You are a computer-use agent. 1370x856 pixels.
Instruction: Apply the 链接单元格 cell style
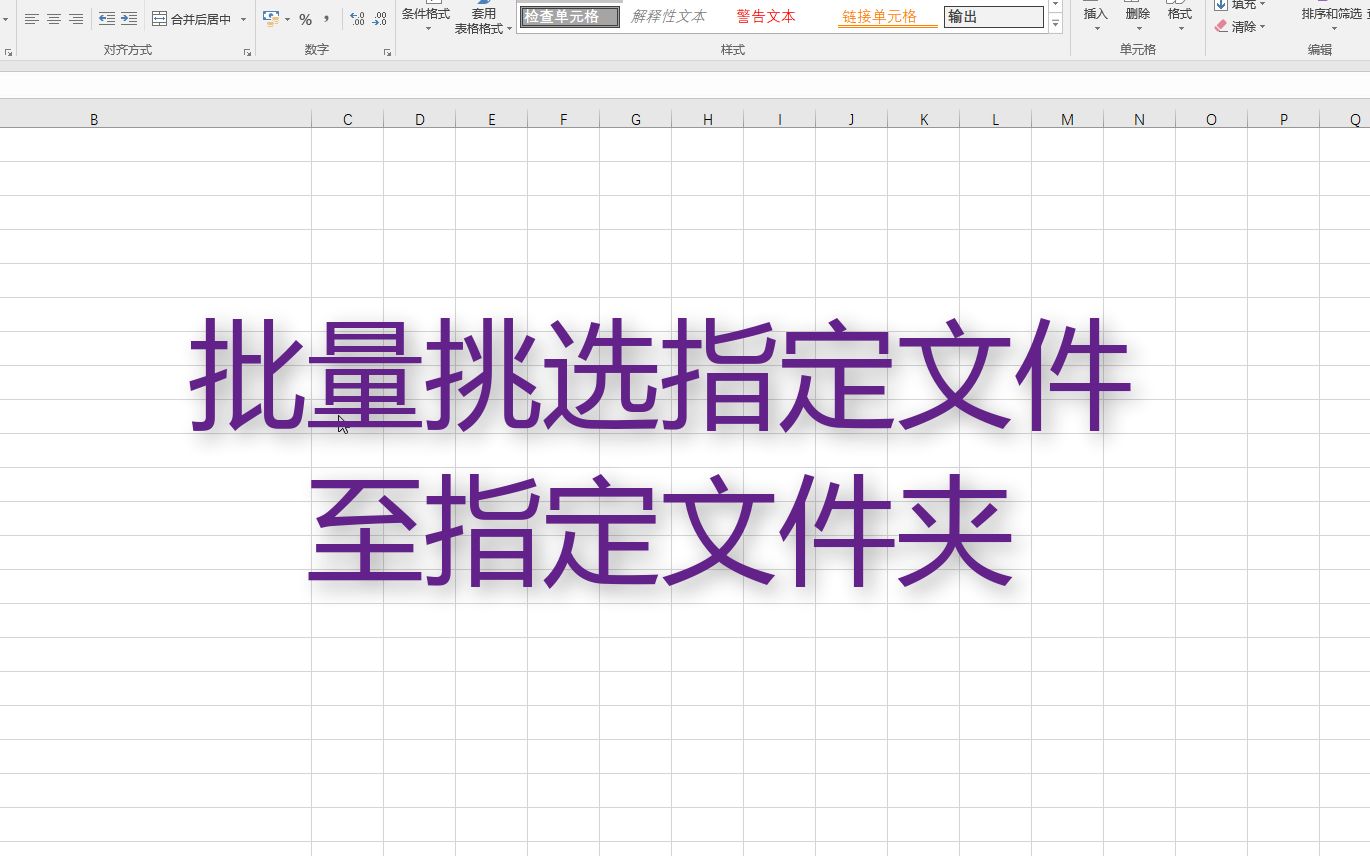tap(888, 17)
